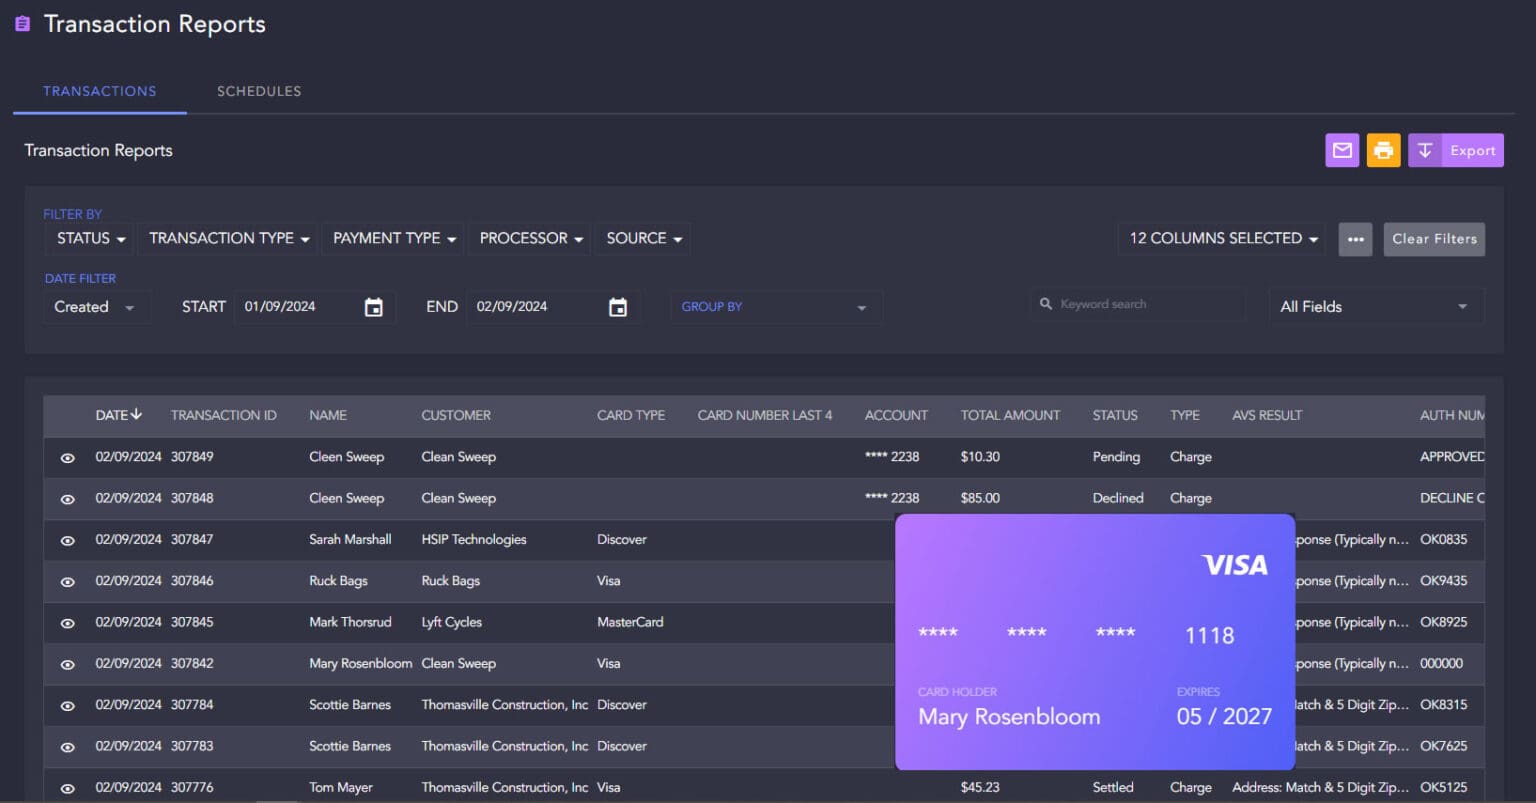Open the START date calendar picker
Screen dimensions: 1536x803
(x=373, y=307)
